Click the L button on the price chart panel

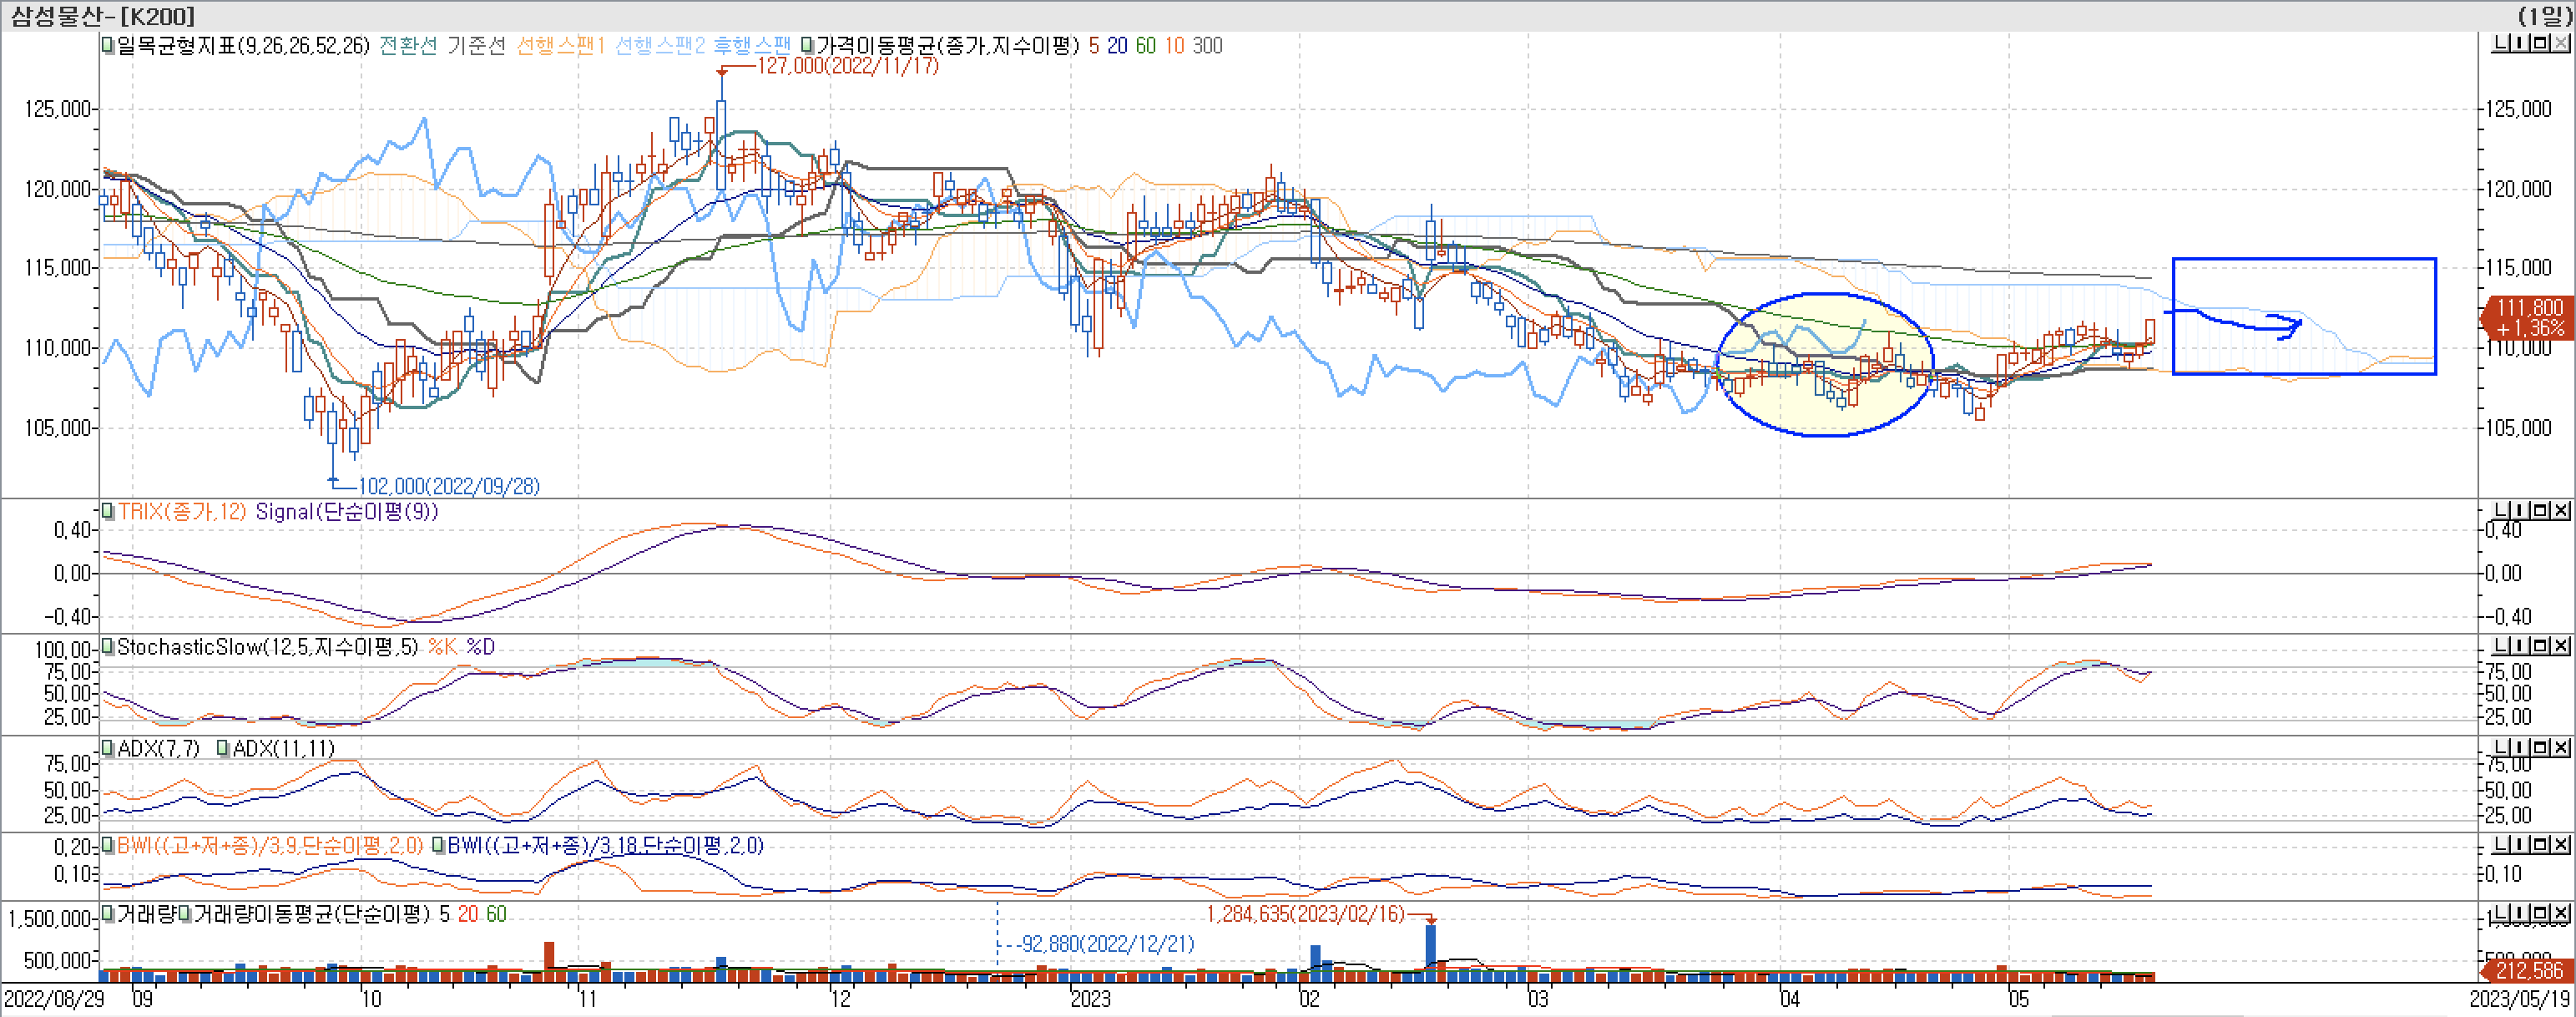coord(2500,43)
